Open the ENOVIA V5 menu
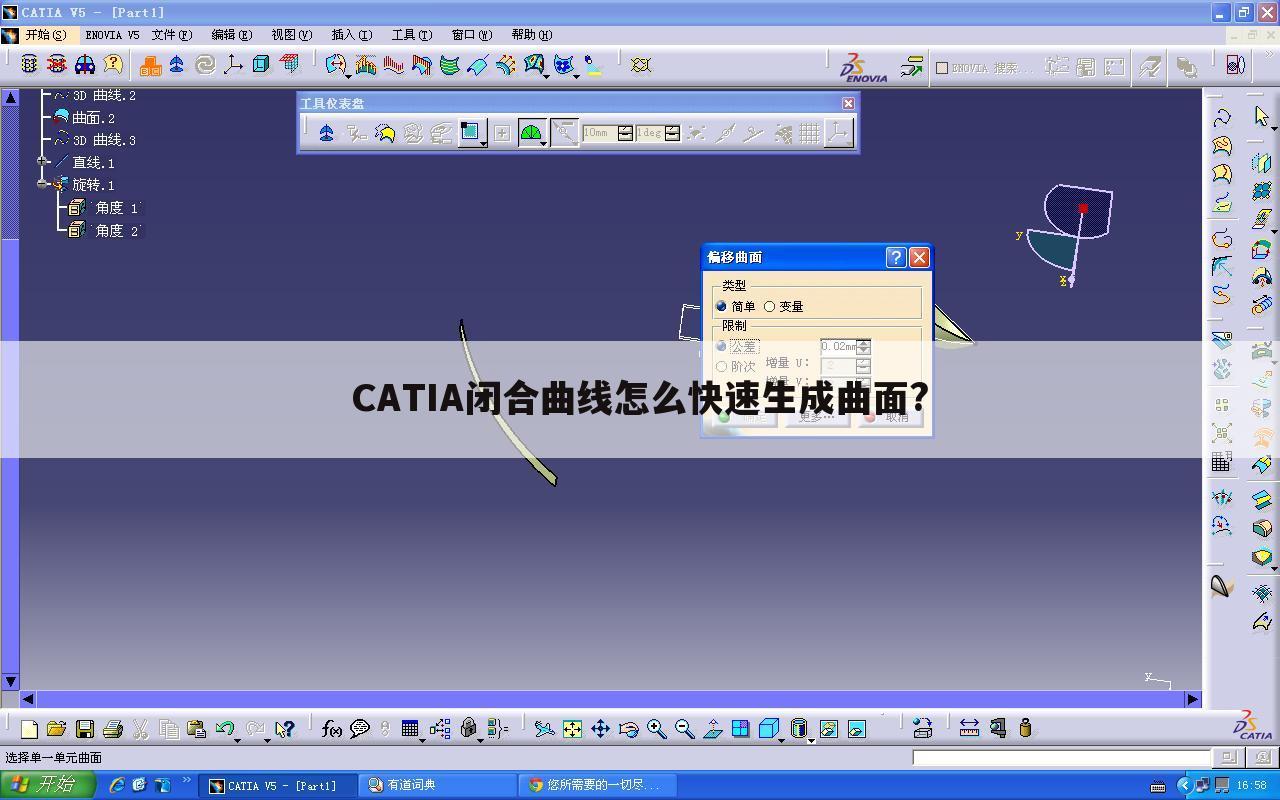 click(x=112, y=35)
